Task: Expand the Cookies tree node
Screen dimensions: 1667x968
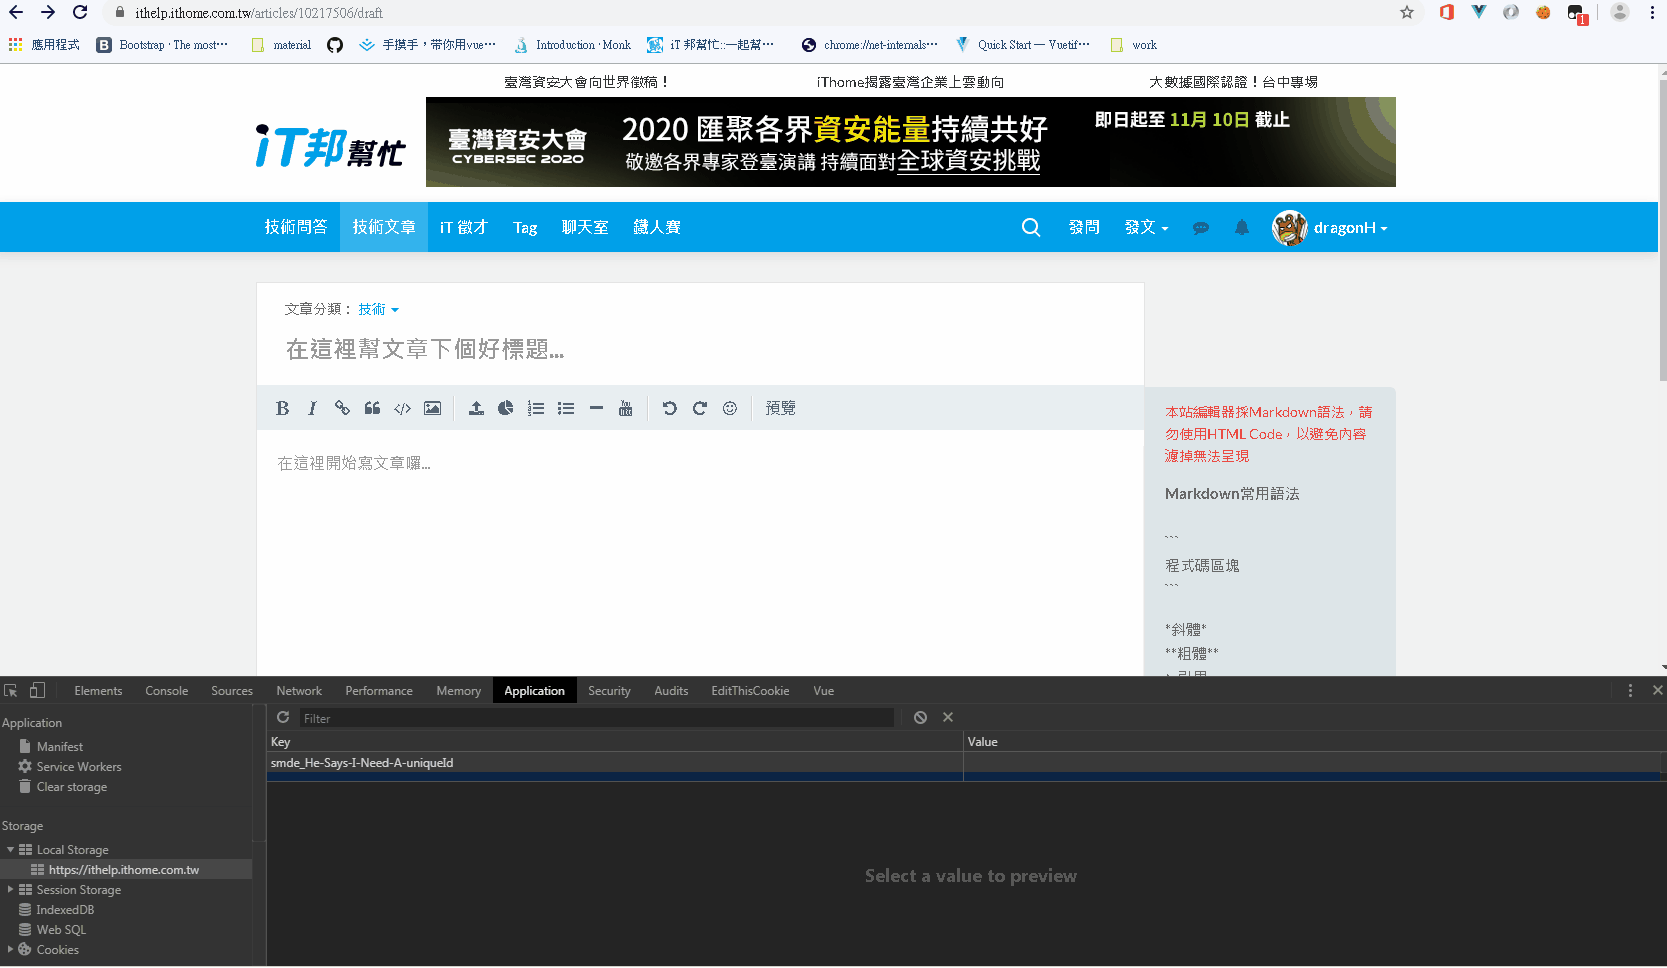Action: point(10,949)
